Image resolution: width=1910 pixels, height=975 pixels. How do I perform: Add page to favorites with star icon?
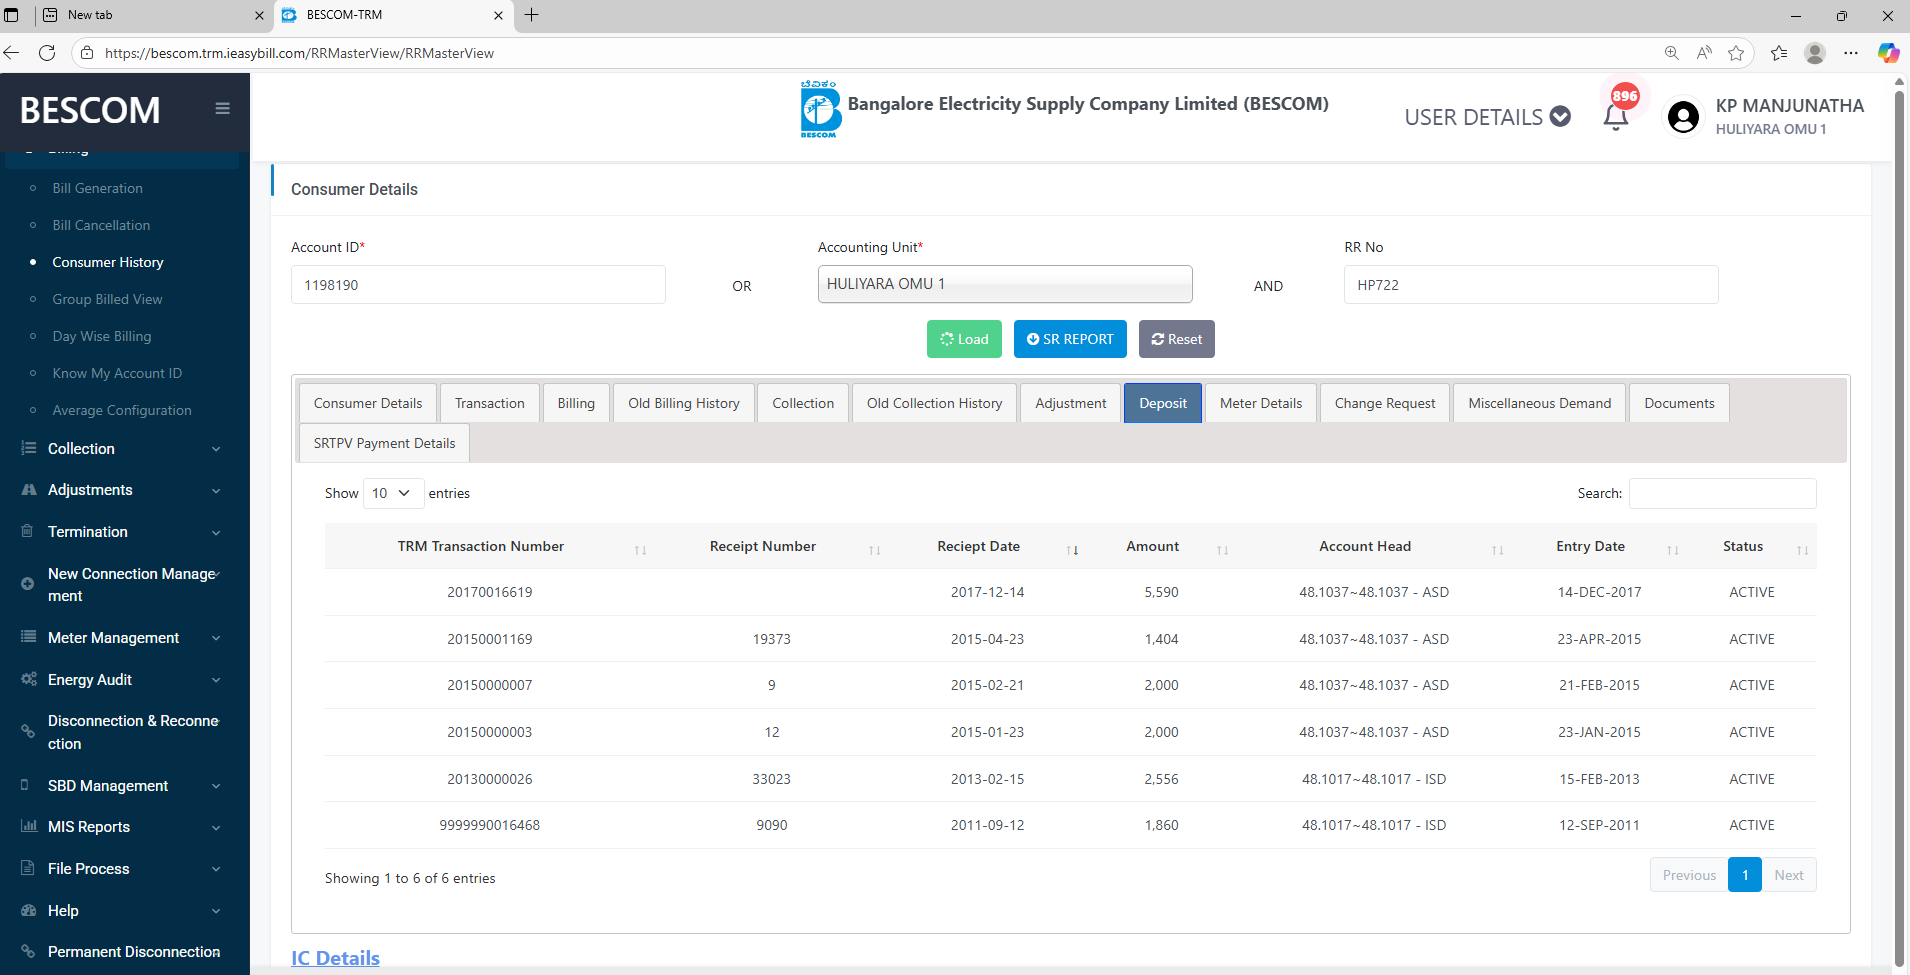[1736, 53]
